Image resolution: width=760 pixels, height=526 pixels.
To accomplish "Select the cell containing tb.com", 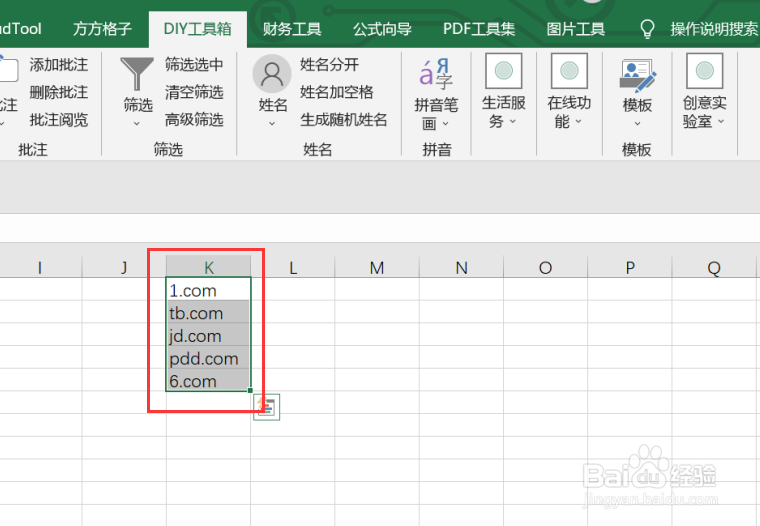I will tap(208, 312).
